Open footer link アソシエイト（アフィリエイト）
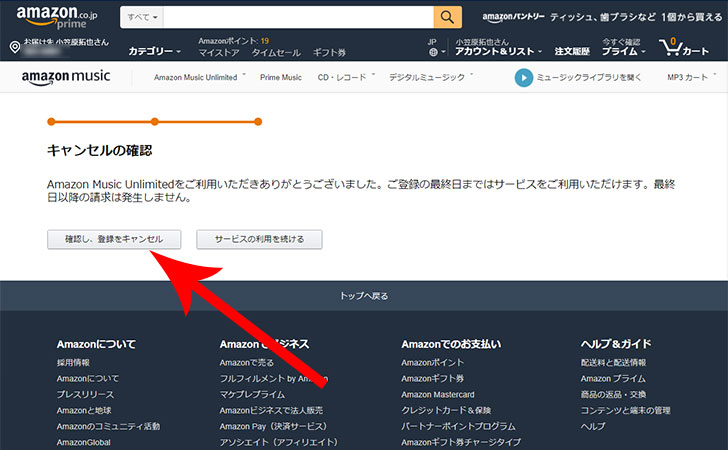This screenshot has width=728, height=450. (279, 443)
